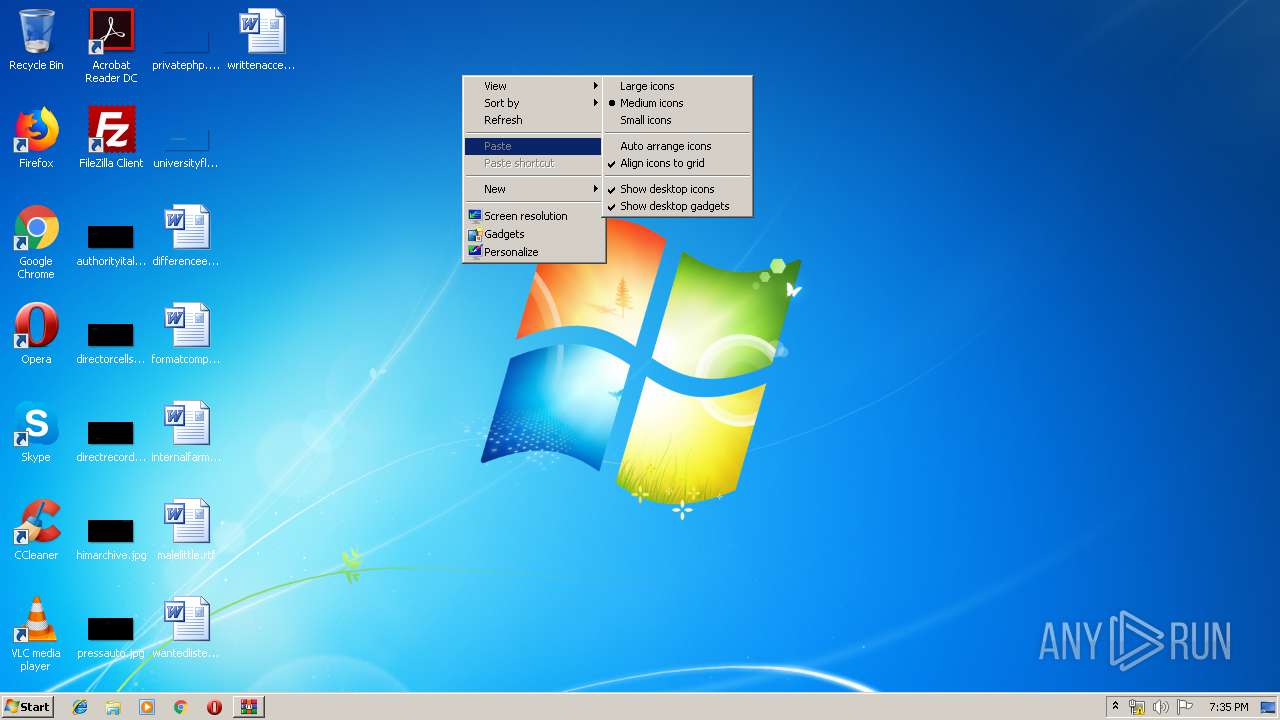Select the Firefox desktop shortcut
1280x720 pixels.
click(x=36, y=138)
